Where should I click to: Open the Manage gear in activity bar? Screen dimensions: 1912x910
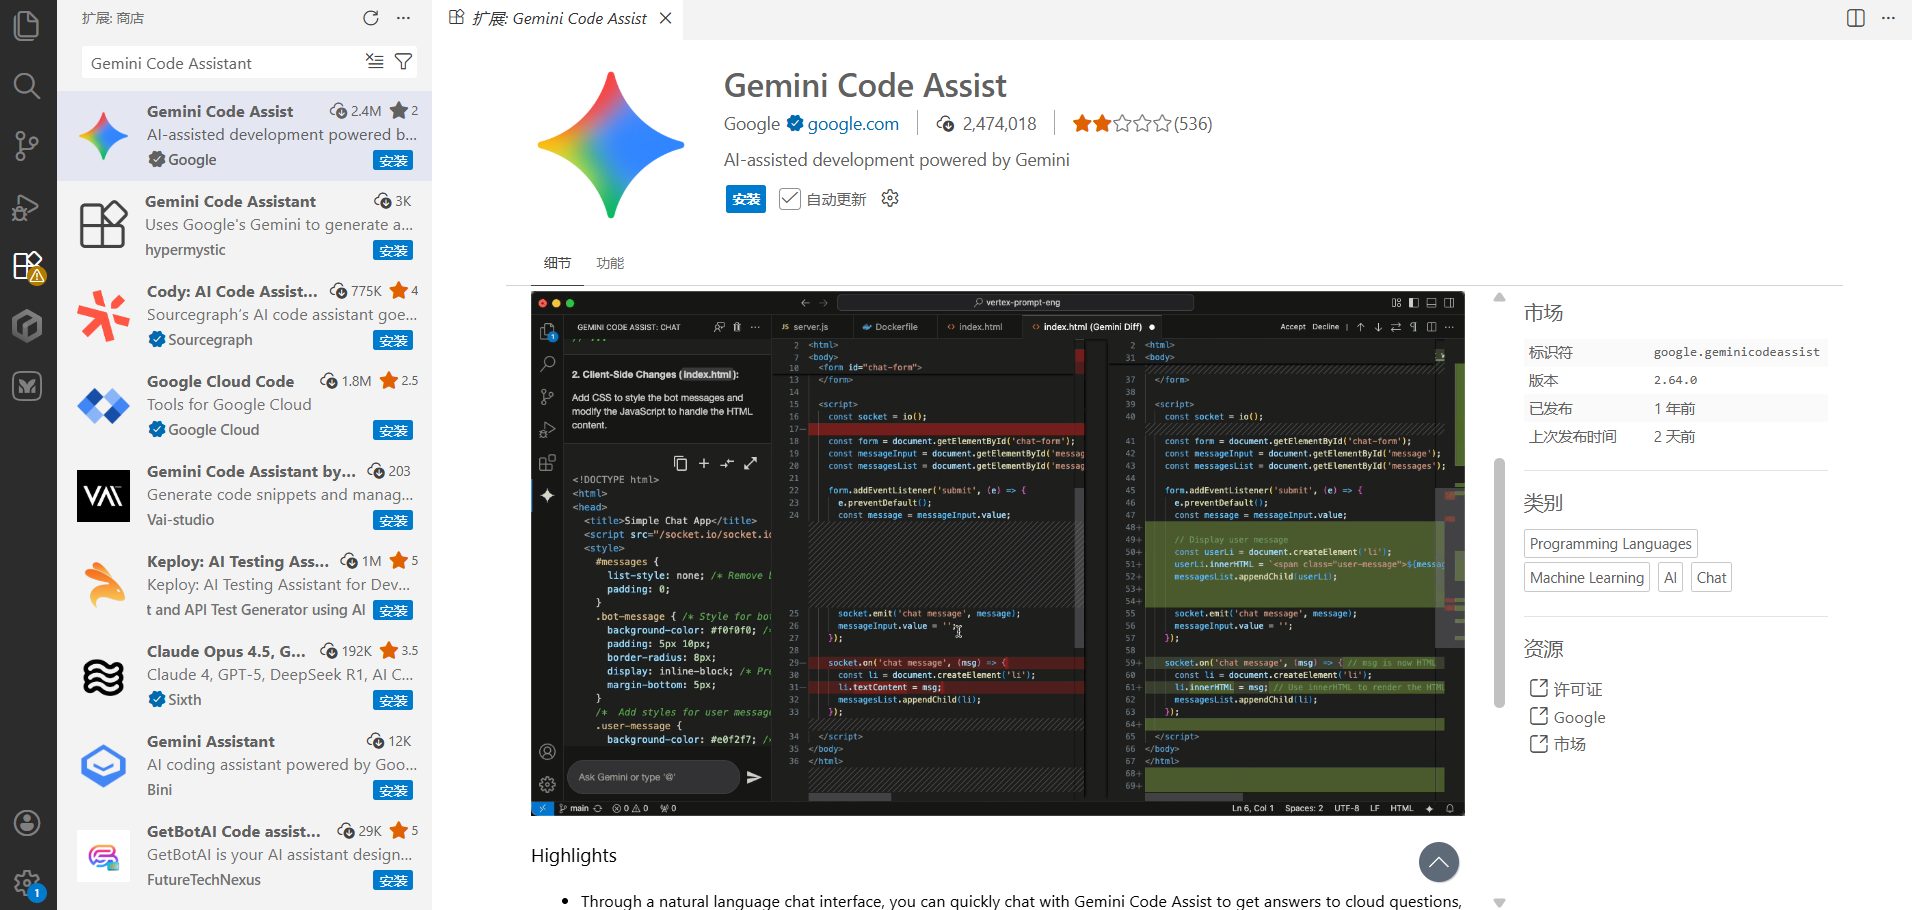click(27, 883)
